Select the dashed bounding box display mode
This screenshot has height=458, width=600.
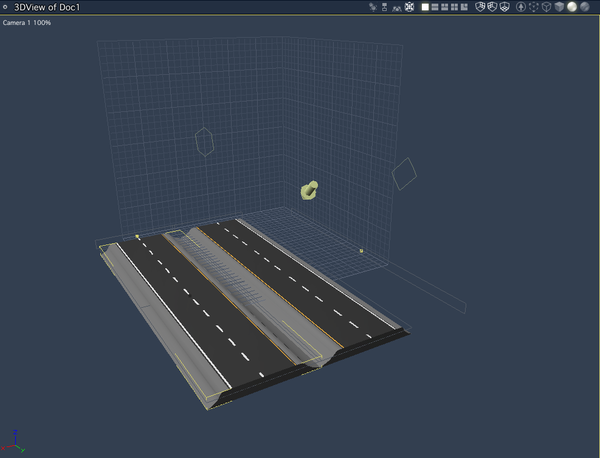click(534, 7)
